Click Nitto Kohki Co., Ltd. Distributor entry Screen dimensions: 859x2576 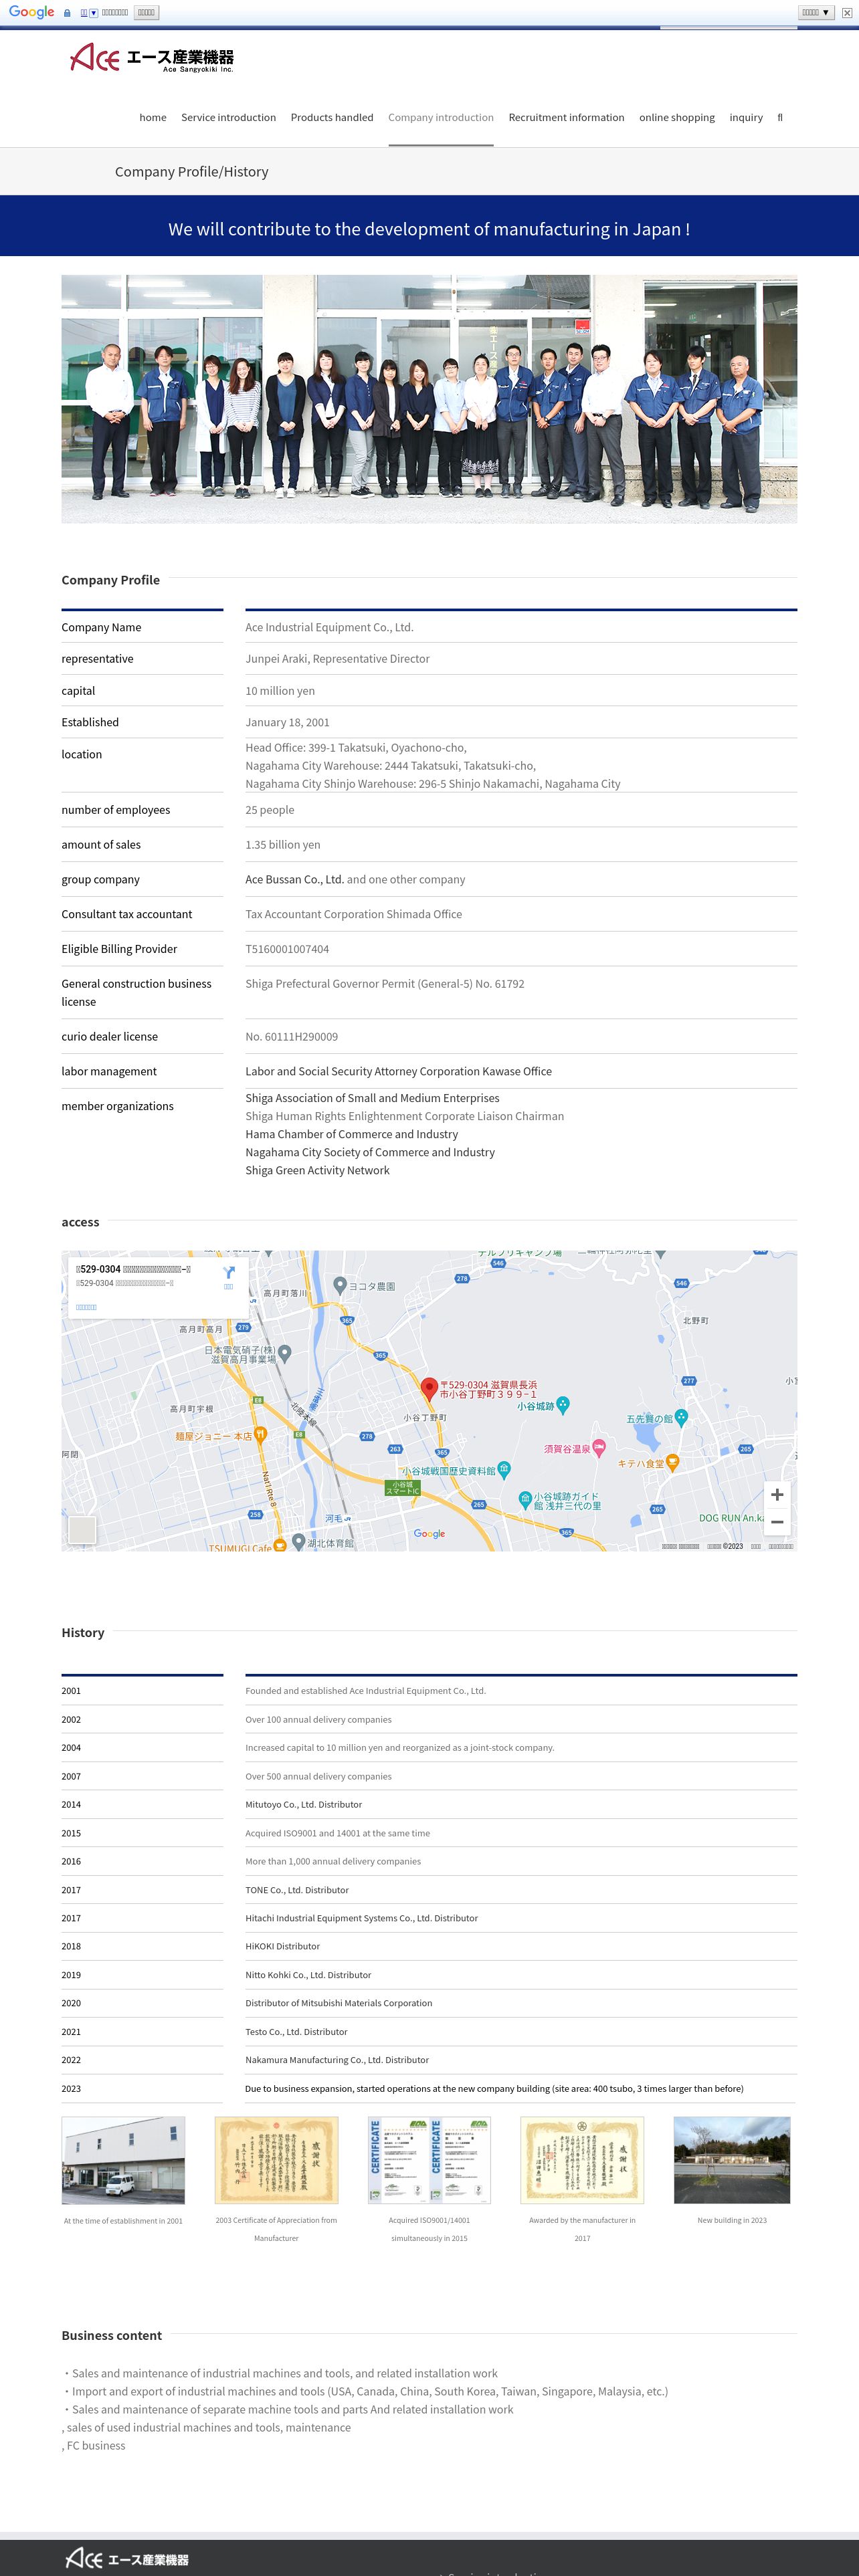[308, 1975]
